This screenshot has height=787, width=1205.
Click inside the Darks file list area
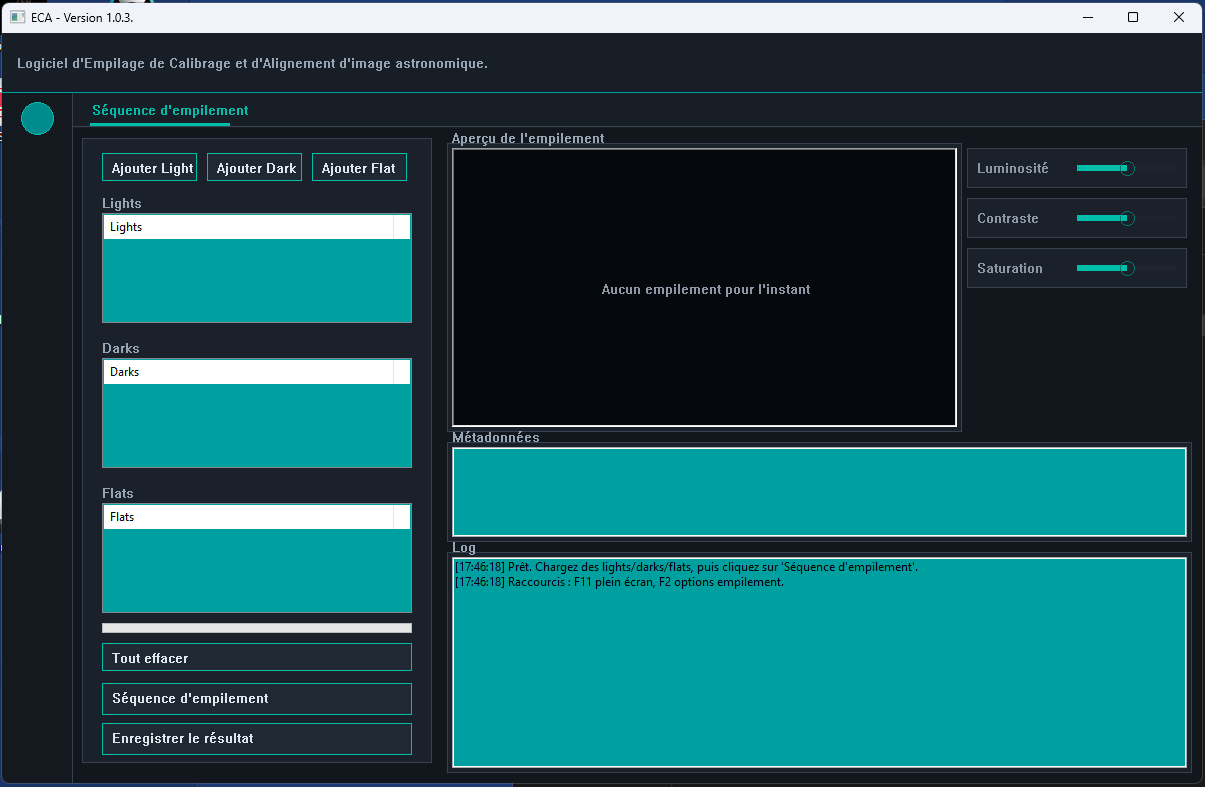coord(257,425)
